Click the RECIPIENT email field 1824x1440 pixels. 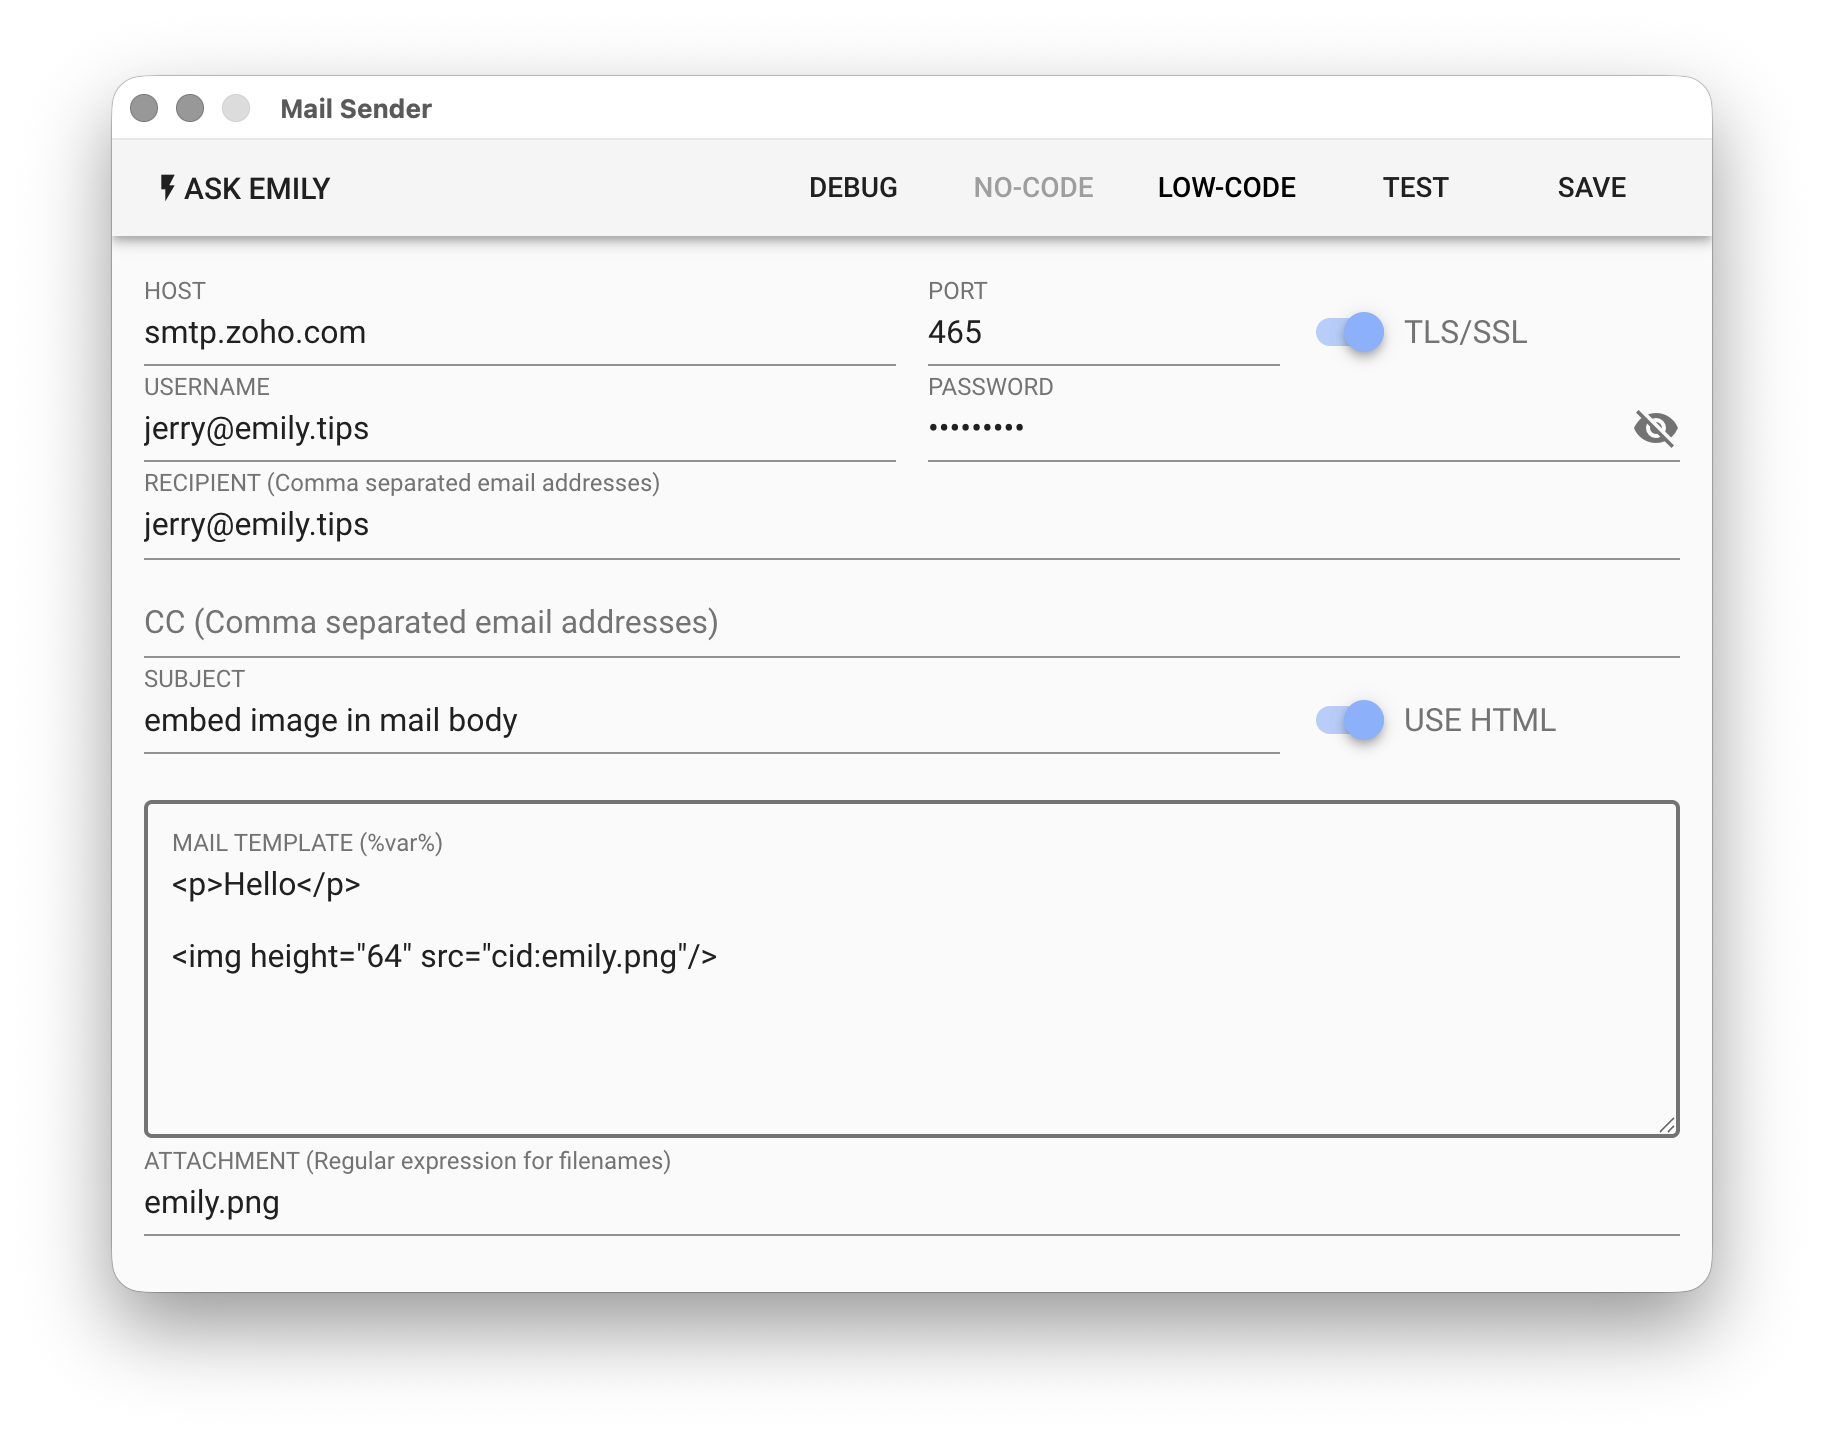point(910,525)
